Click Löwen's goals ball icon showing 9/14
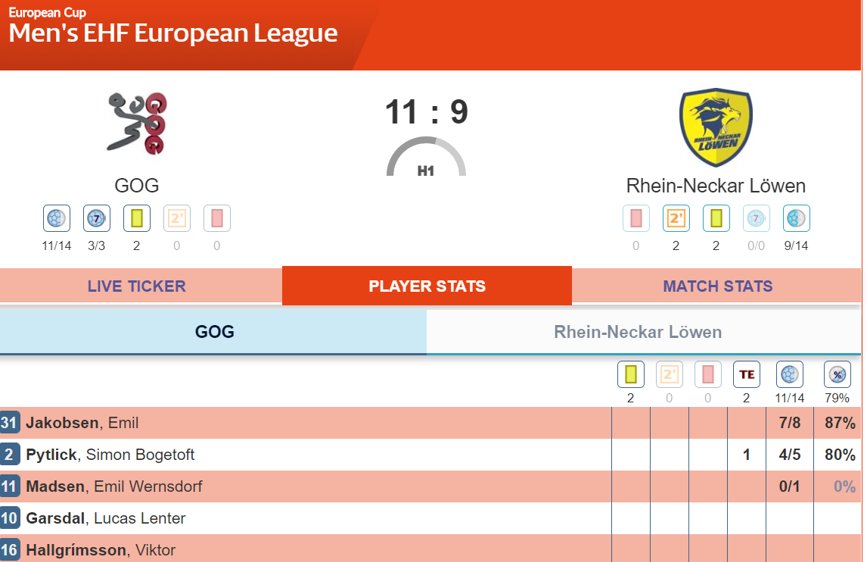867x562 pixels. (x=796, y=218)
